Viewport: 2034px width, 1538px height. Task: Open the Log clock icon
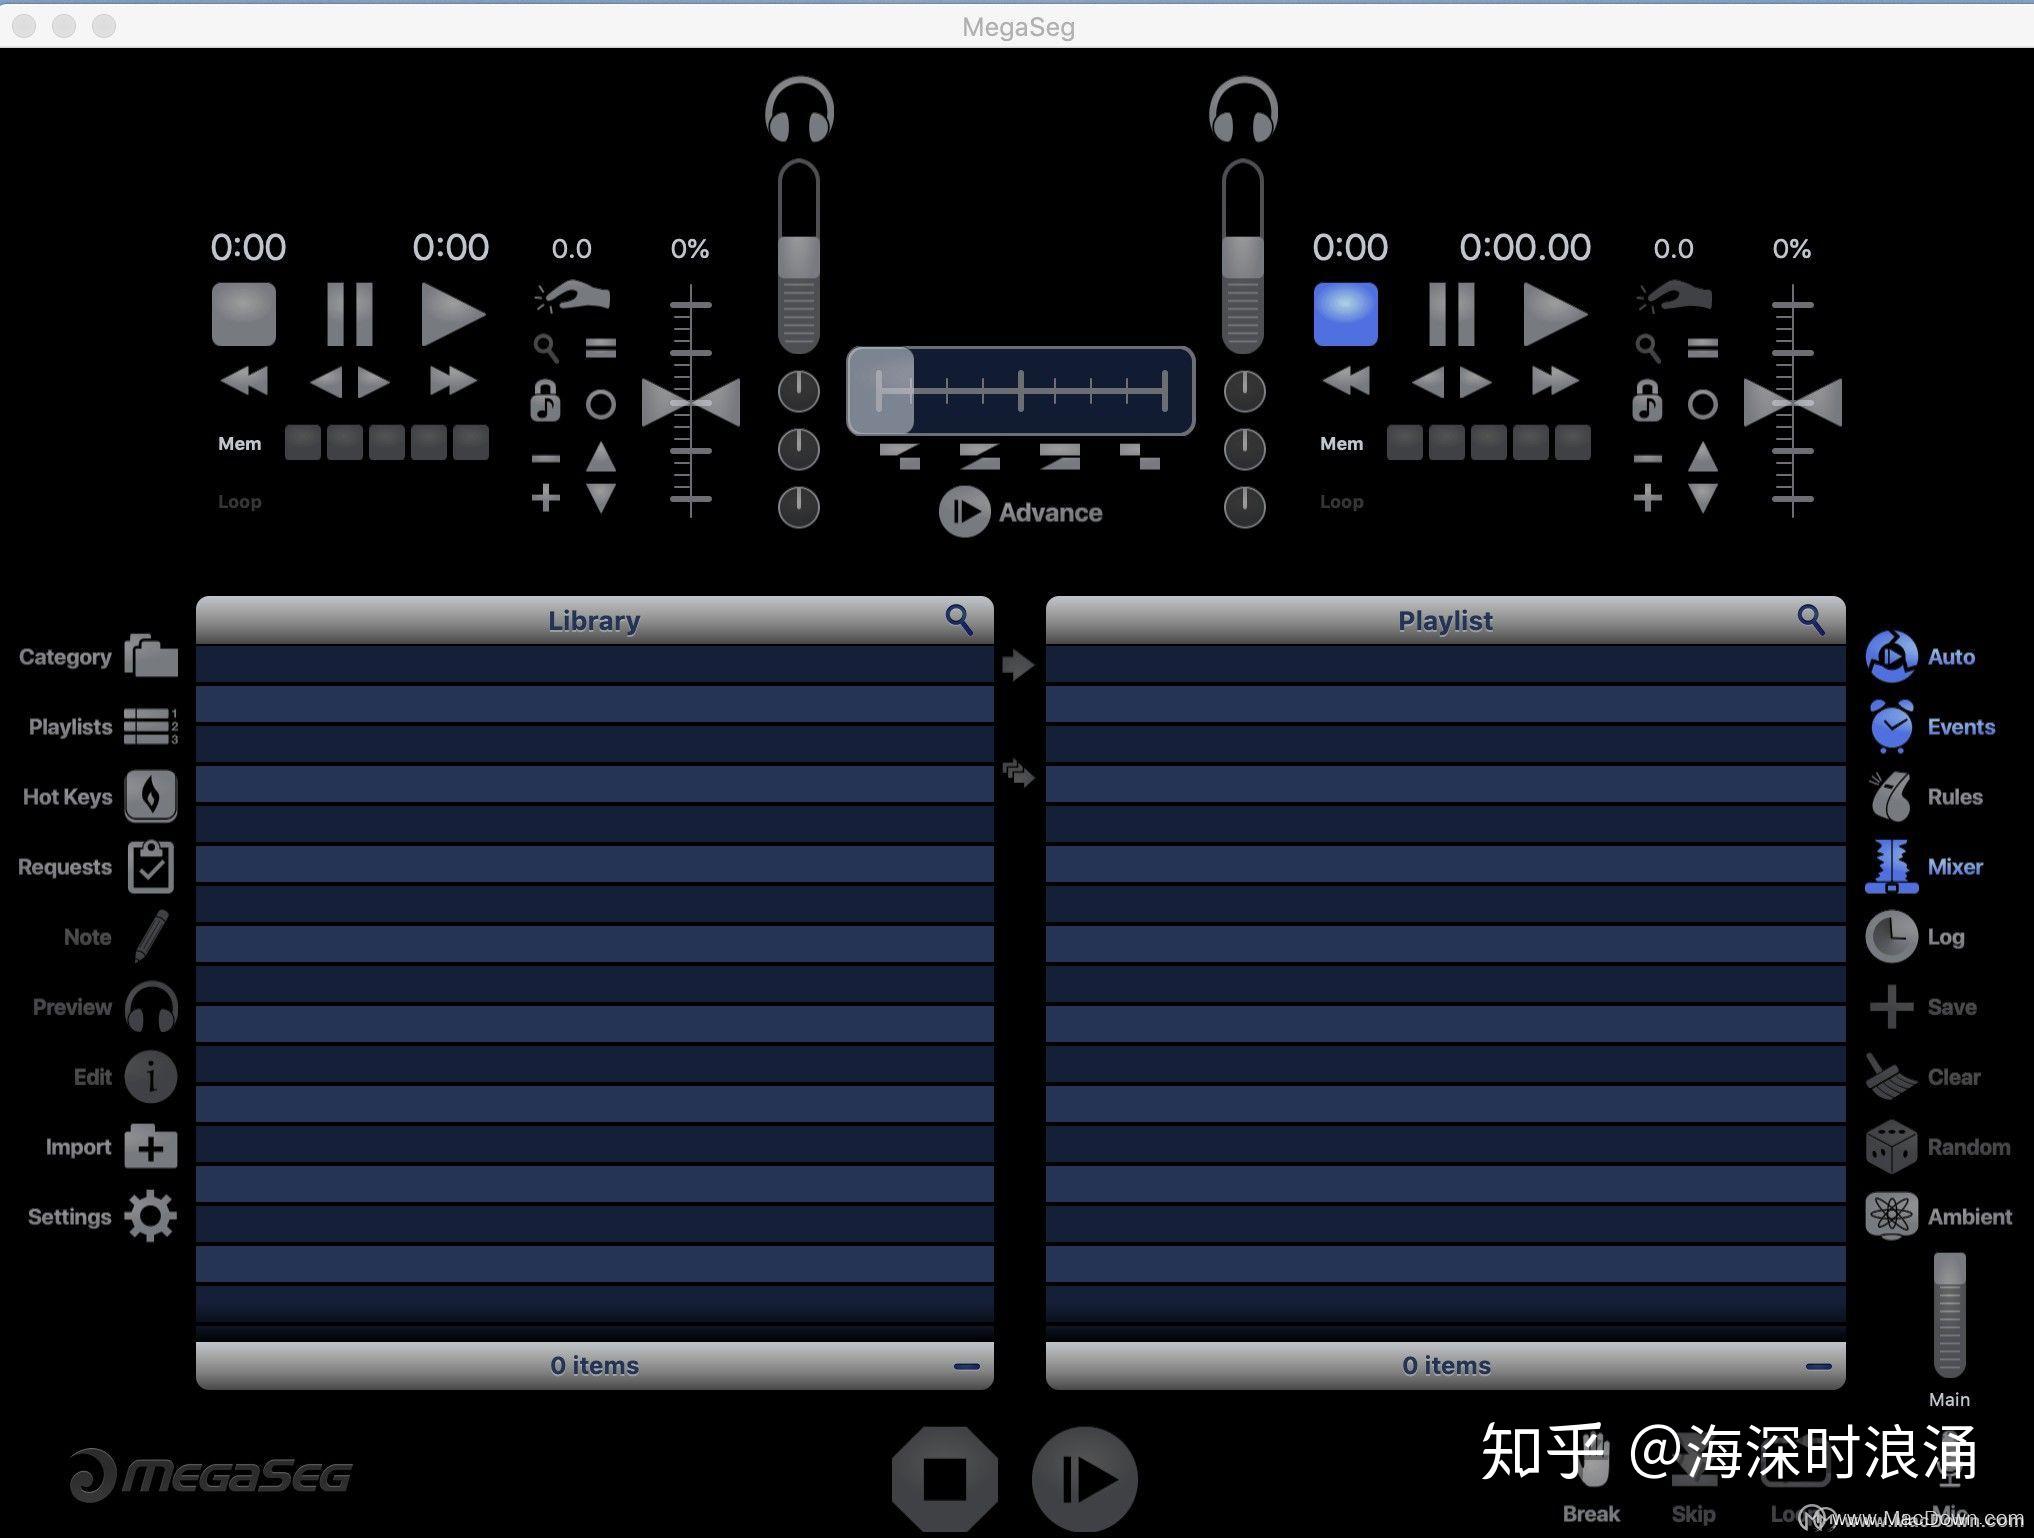click(x=1891, y=936)
